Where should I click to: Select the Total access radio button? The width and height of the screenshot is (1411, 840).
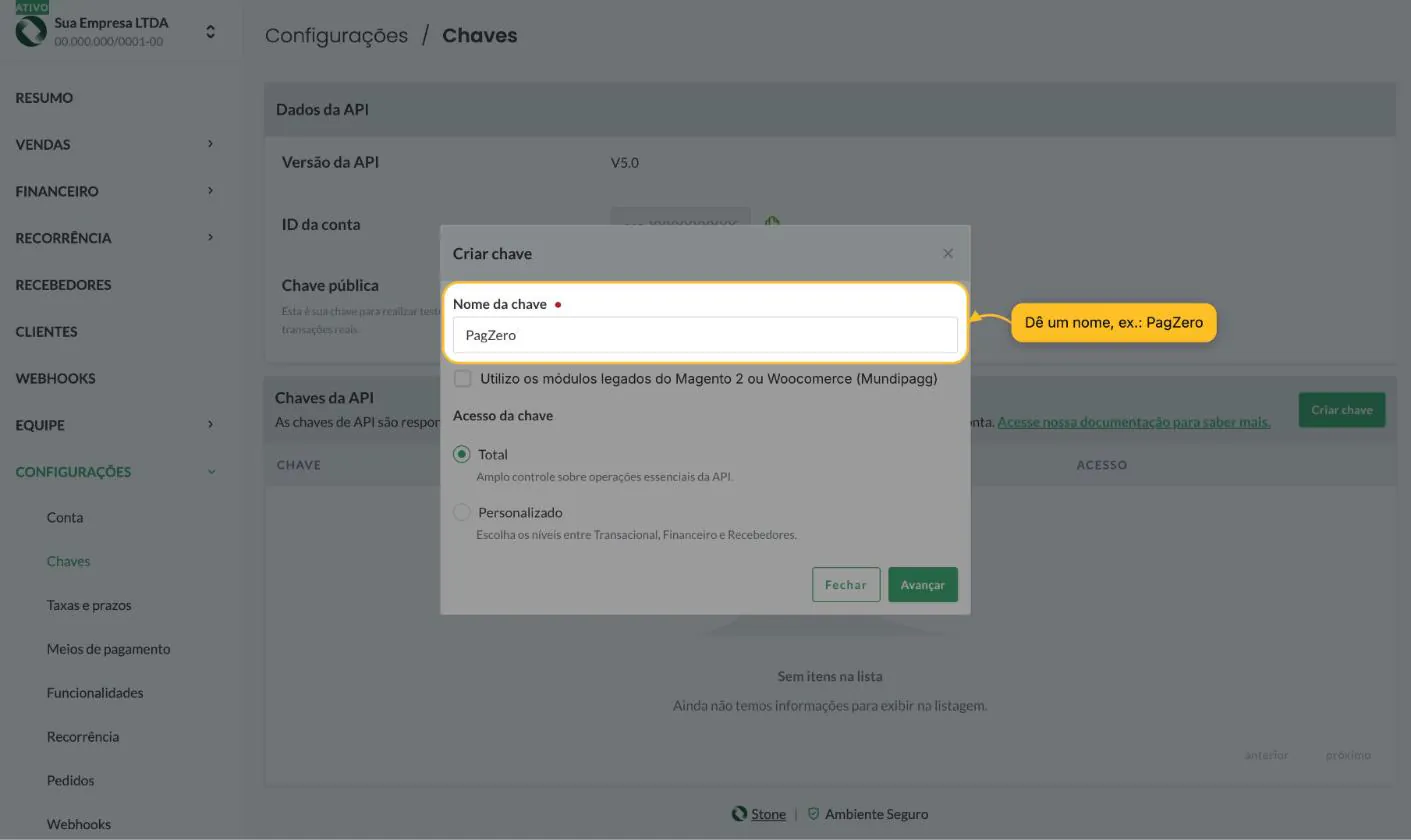pyautogui.click(x=461, y=454)
